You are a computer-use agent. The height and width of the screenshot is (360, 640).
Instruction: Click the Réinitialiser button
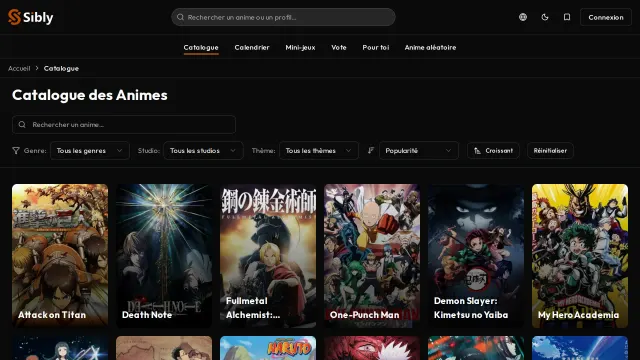[x=550, y=151]
